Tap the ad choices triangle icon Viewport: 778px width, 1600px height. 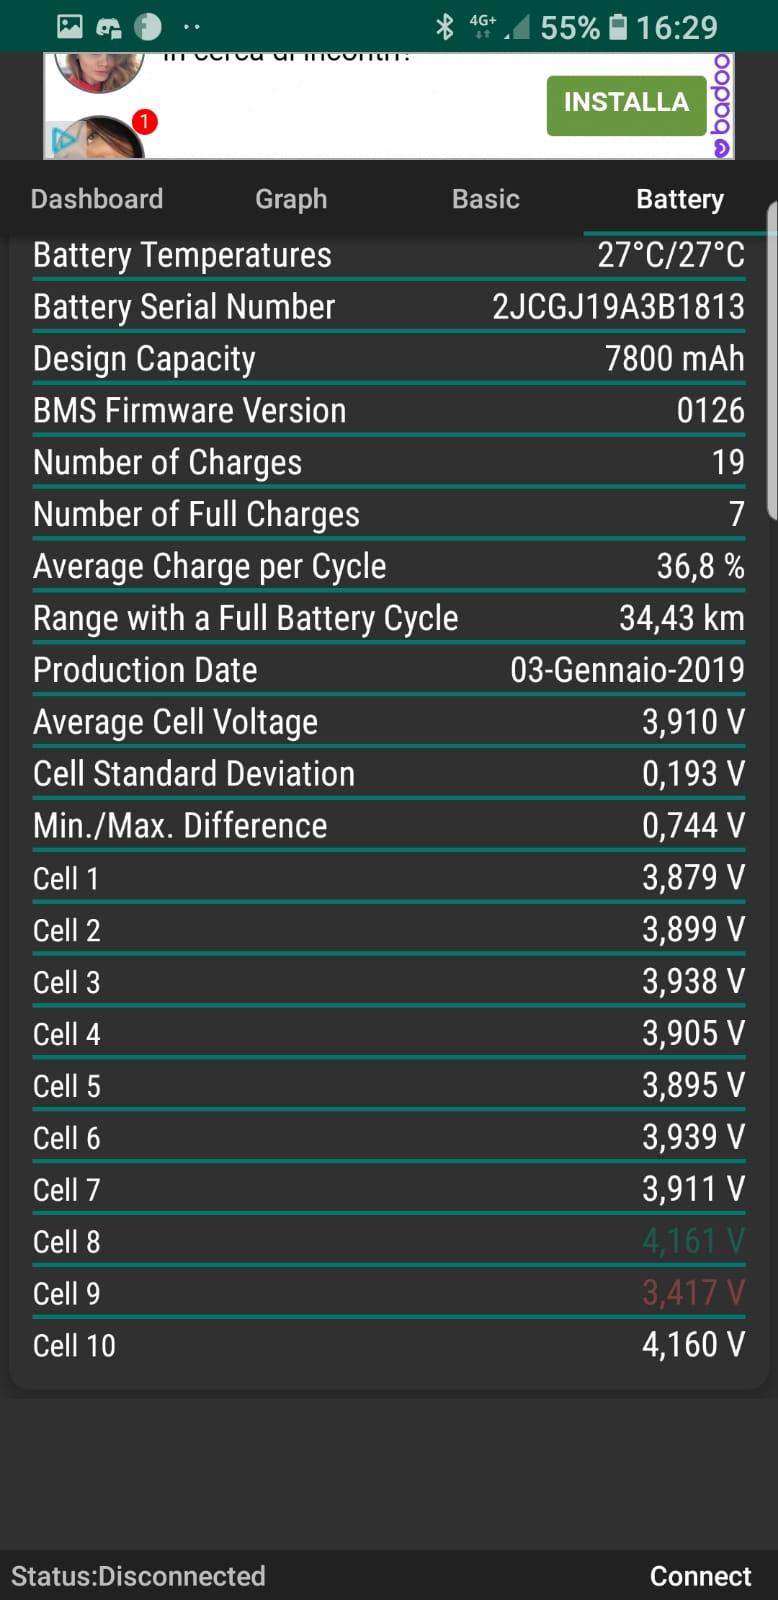63,140
